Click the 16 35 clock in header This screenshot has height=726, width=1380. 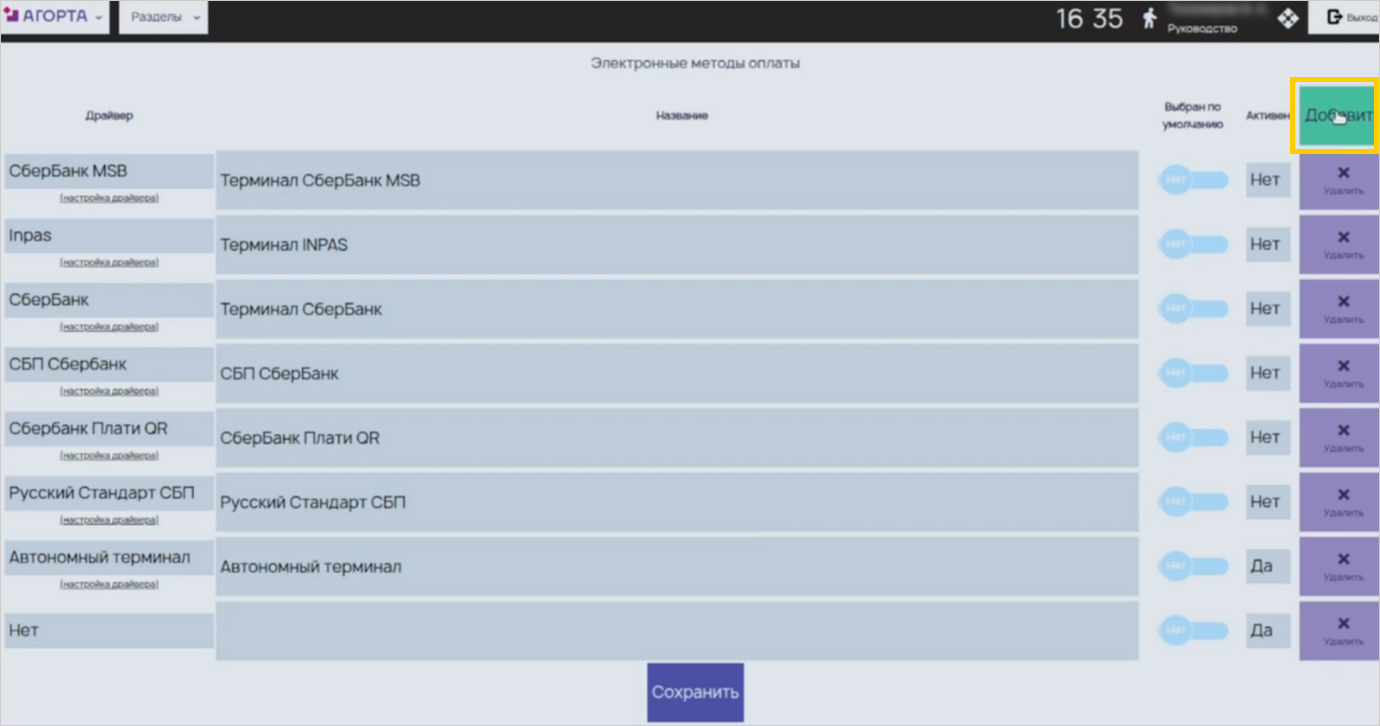pyautogui.click(x=1089, y=18)
